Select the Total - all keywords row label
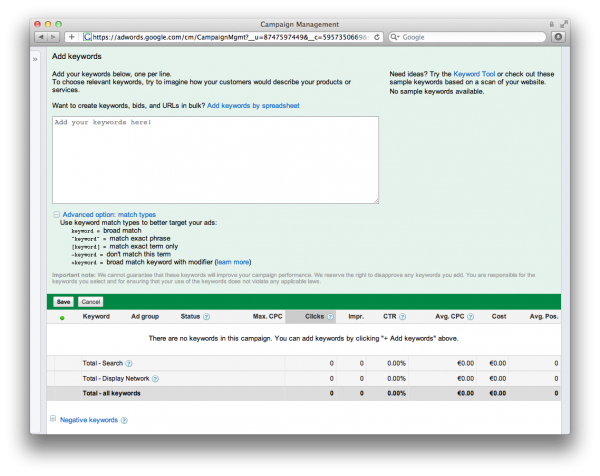Screen dimensions: 600x476 click(x=111, y=393)
